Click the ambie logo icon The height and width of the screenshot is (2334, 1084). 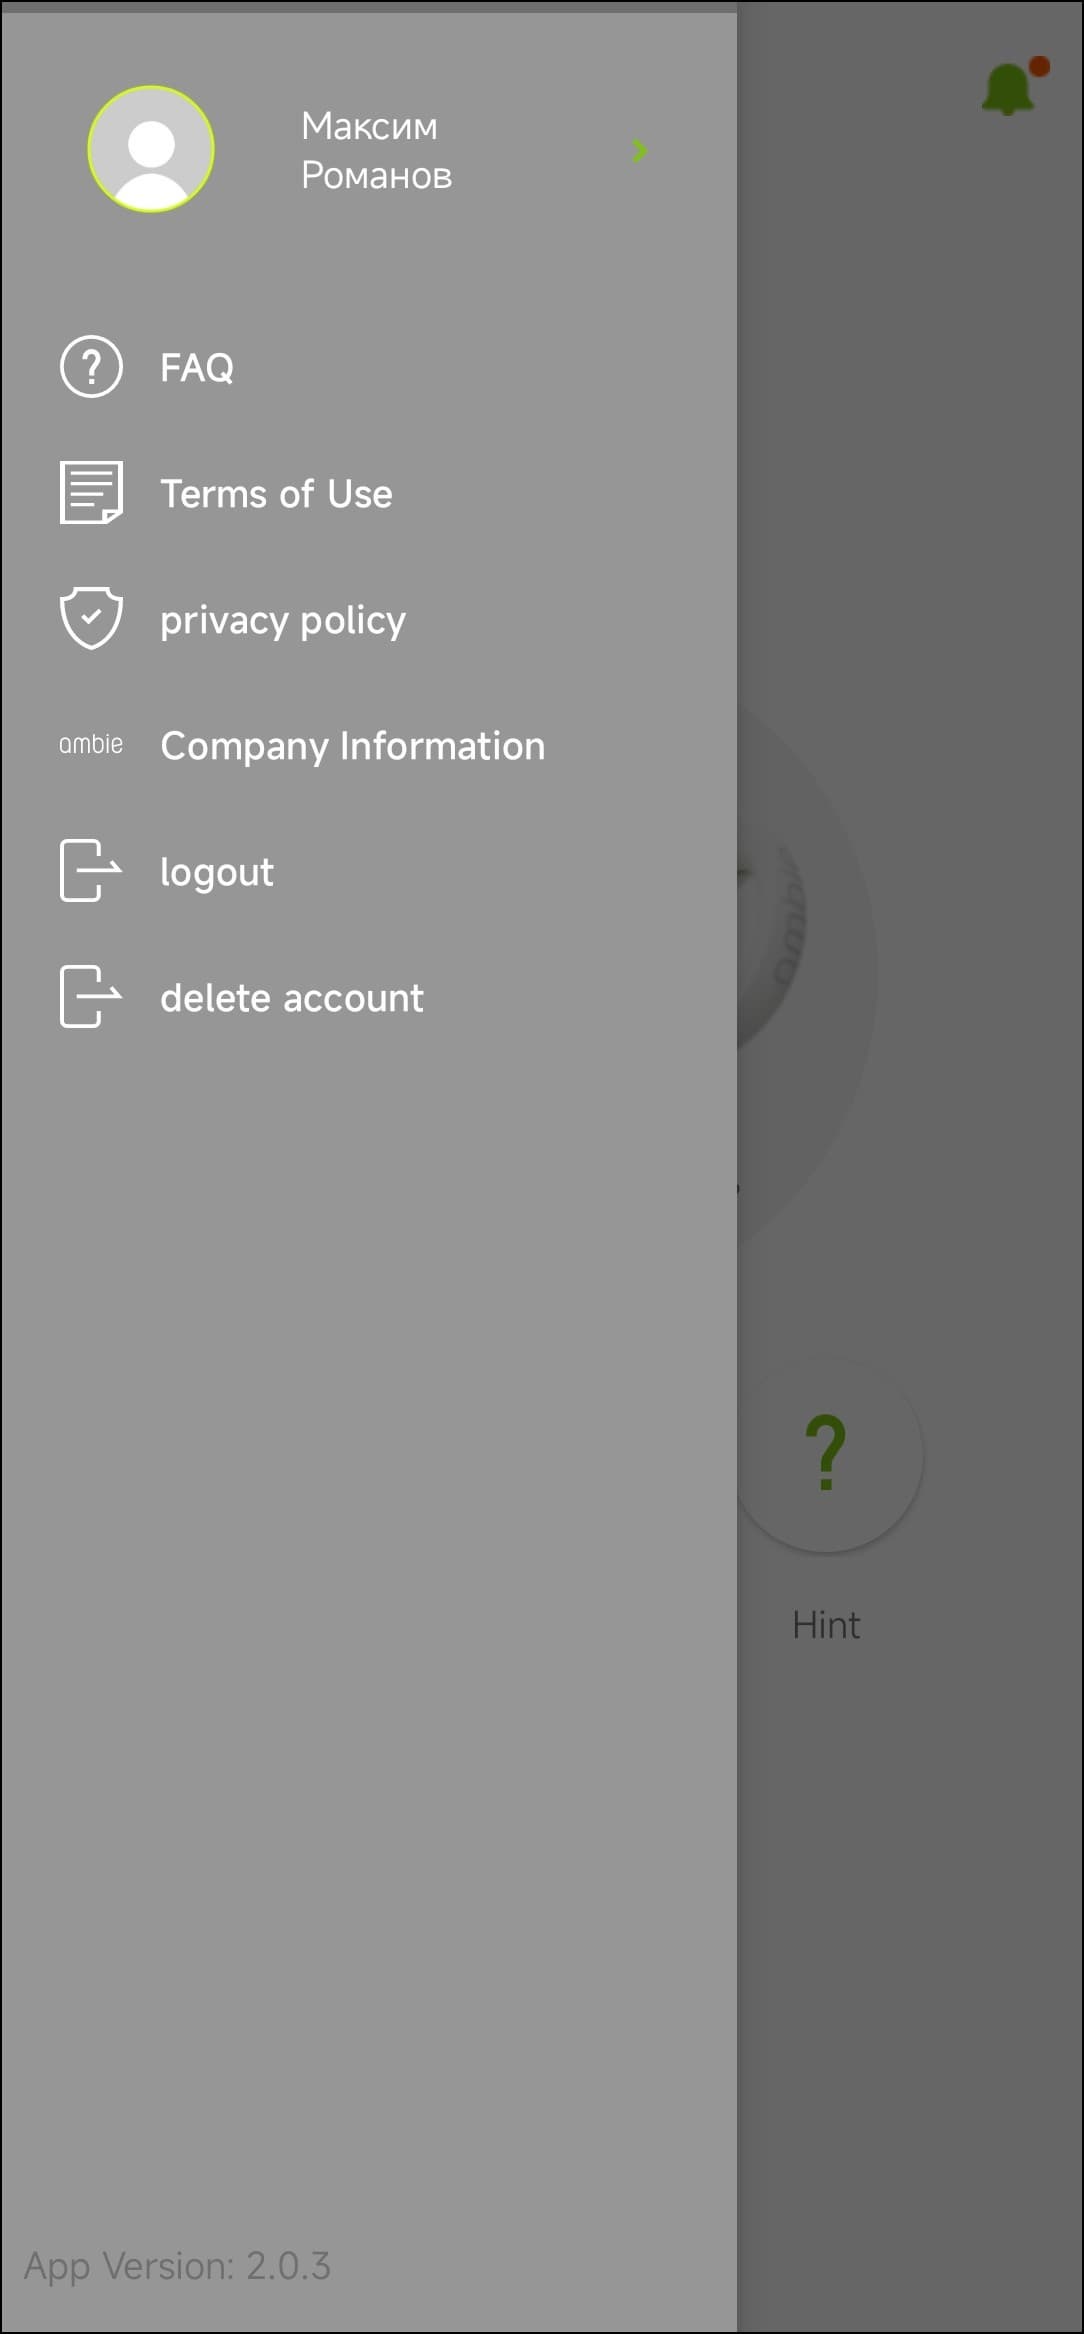tap(91, 745)
